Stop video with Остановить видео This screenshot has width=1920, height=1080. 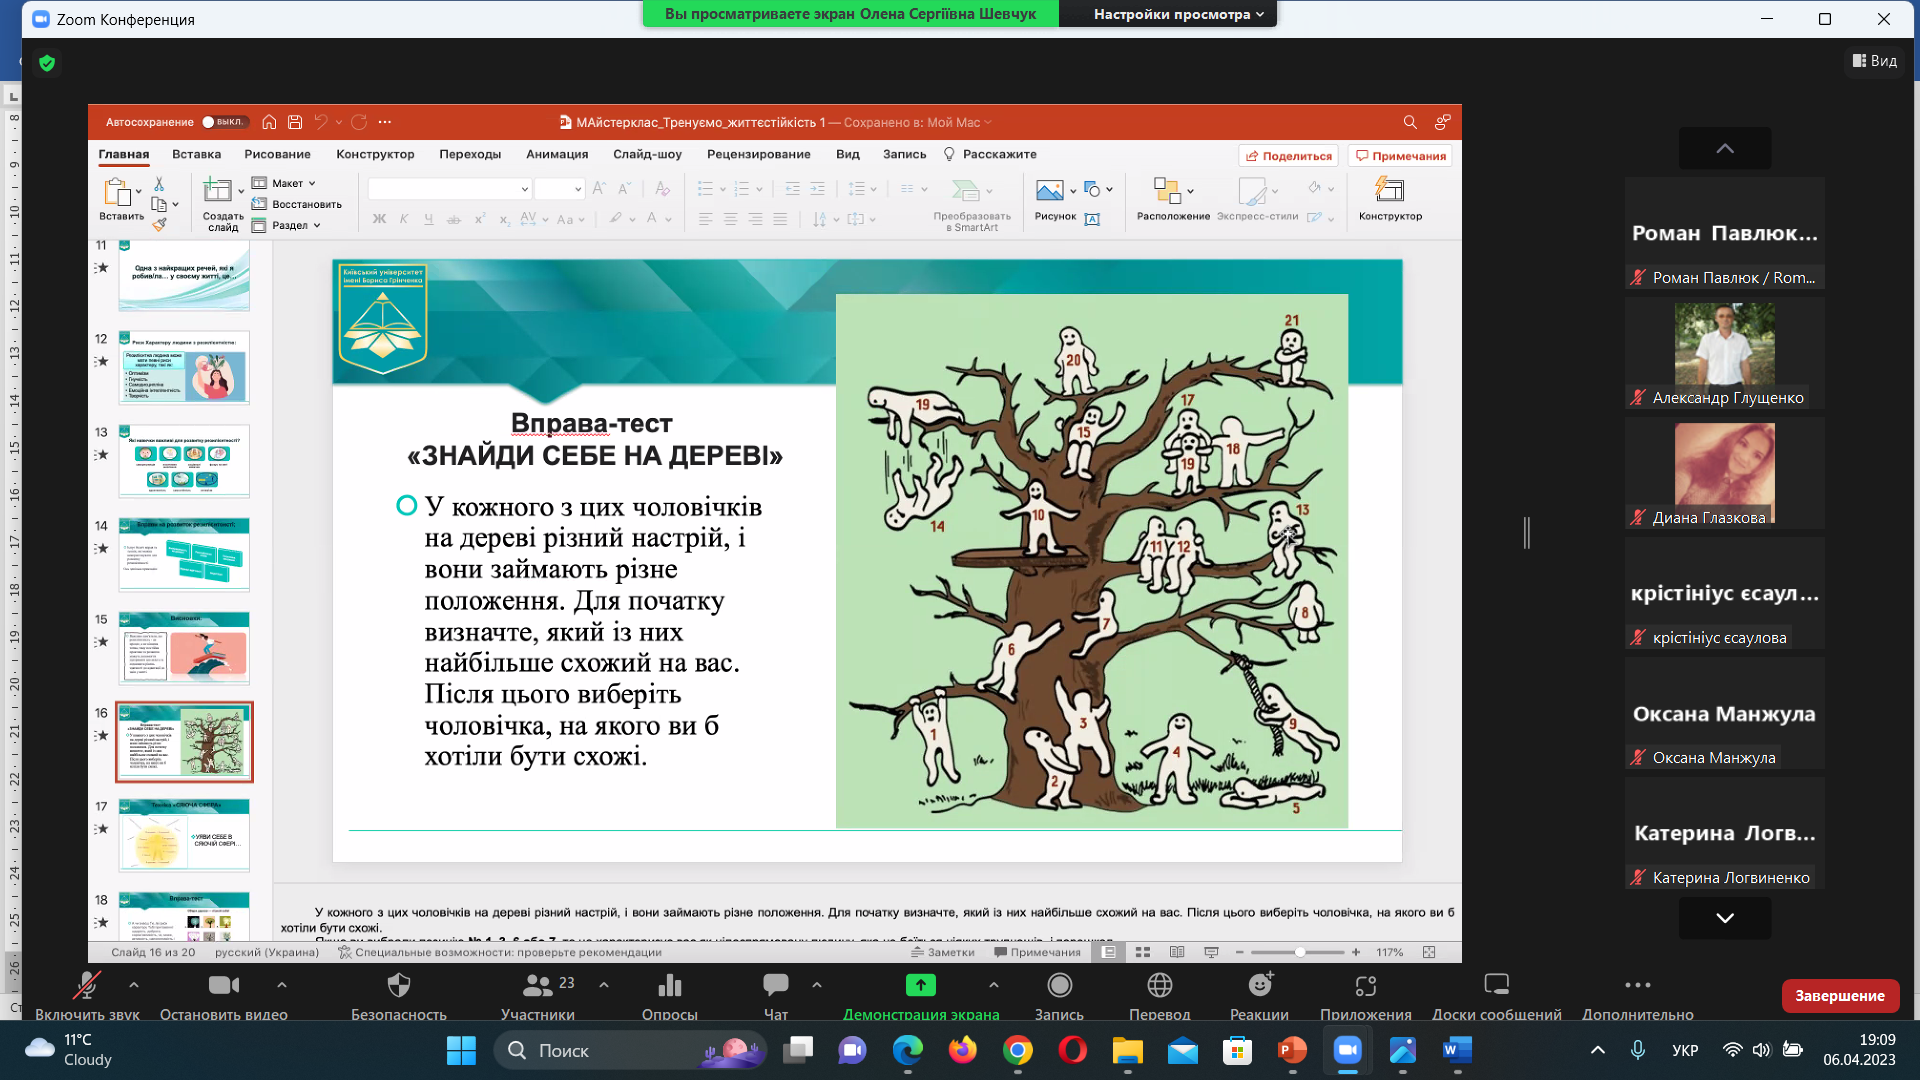click(x=223, y=987)
